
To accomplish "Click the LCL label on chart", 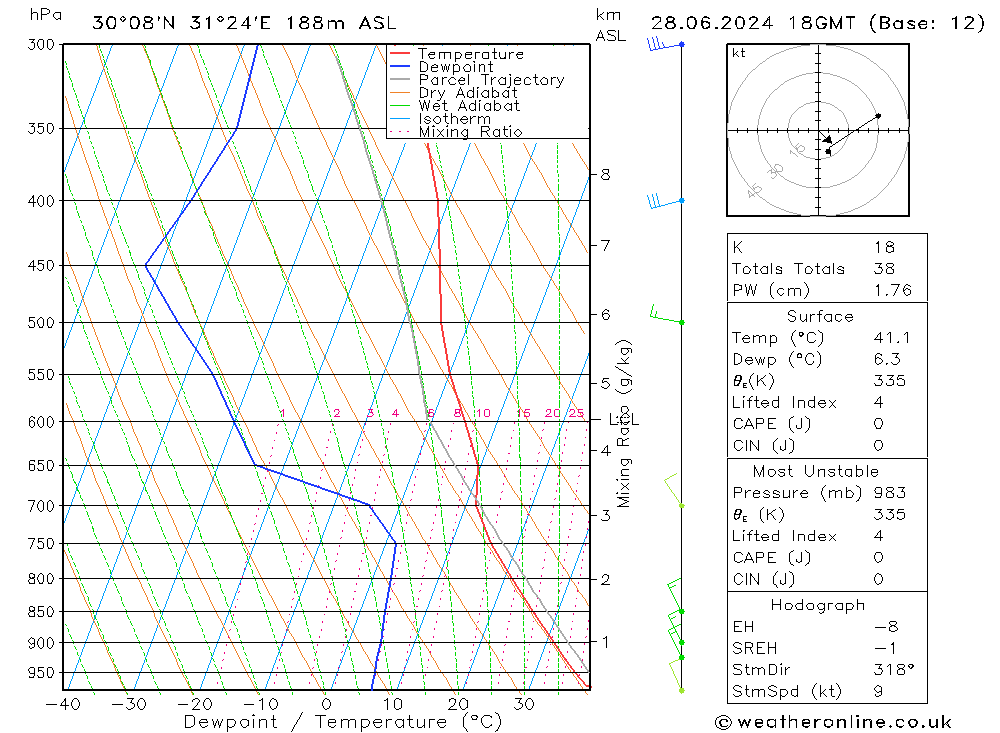I will coord(624,420).
